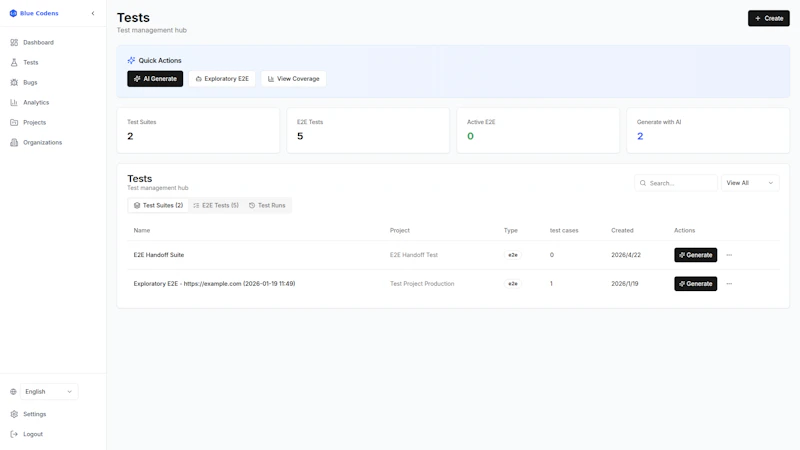Click the Tests flask icon

[x=14, y=62]
